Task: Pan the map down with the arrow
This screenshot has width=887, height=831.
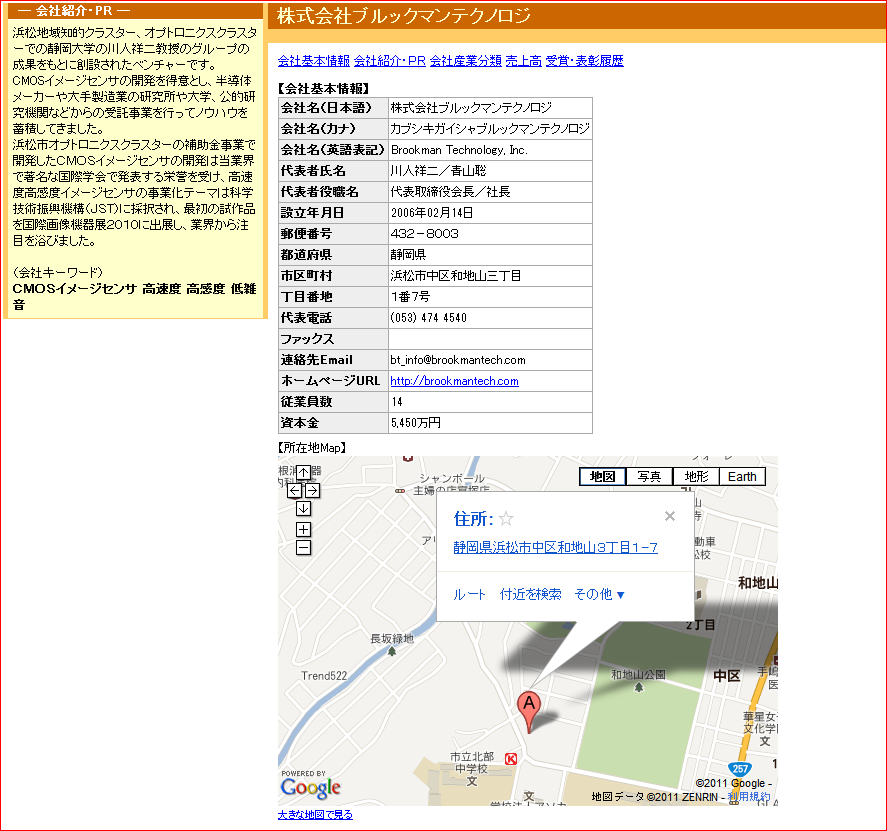Action: click(303, 508)
